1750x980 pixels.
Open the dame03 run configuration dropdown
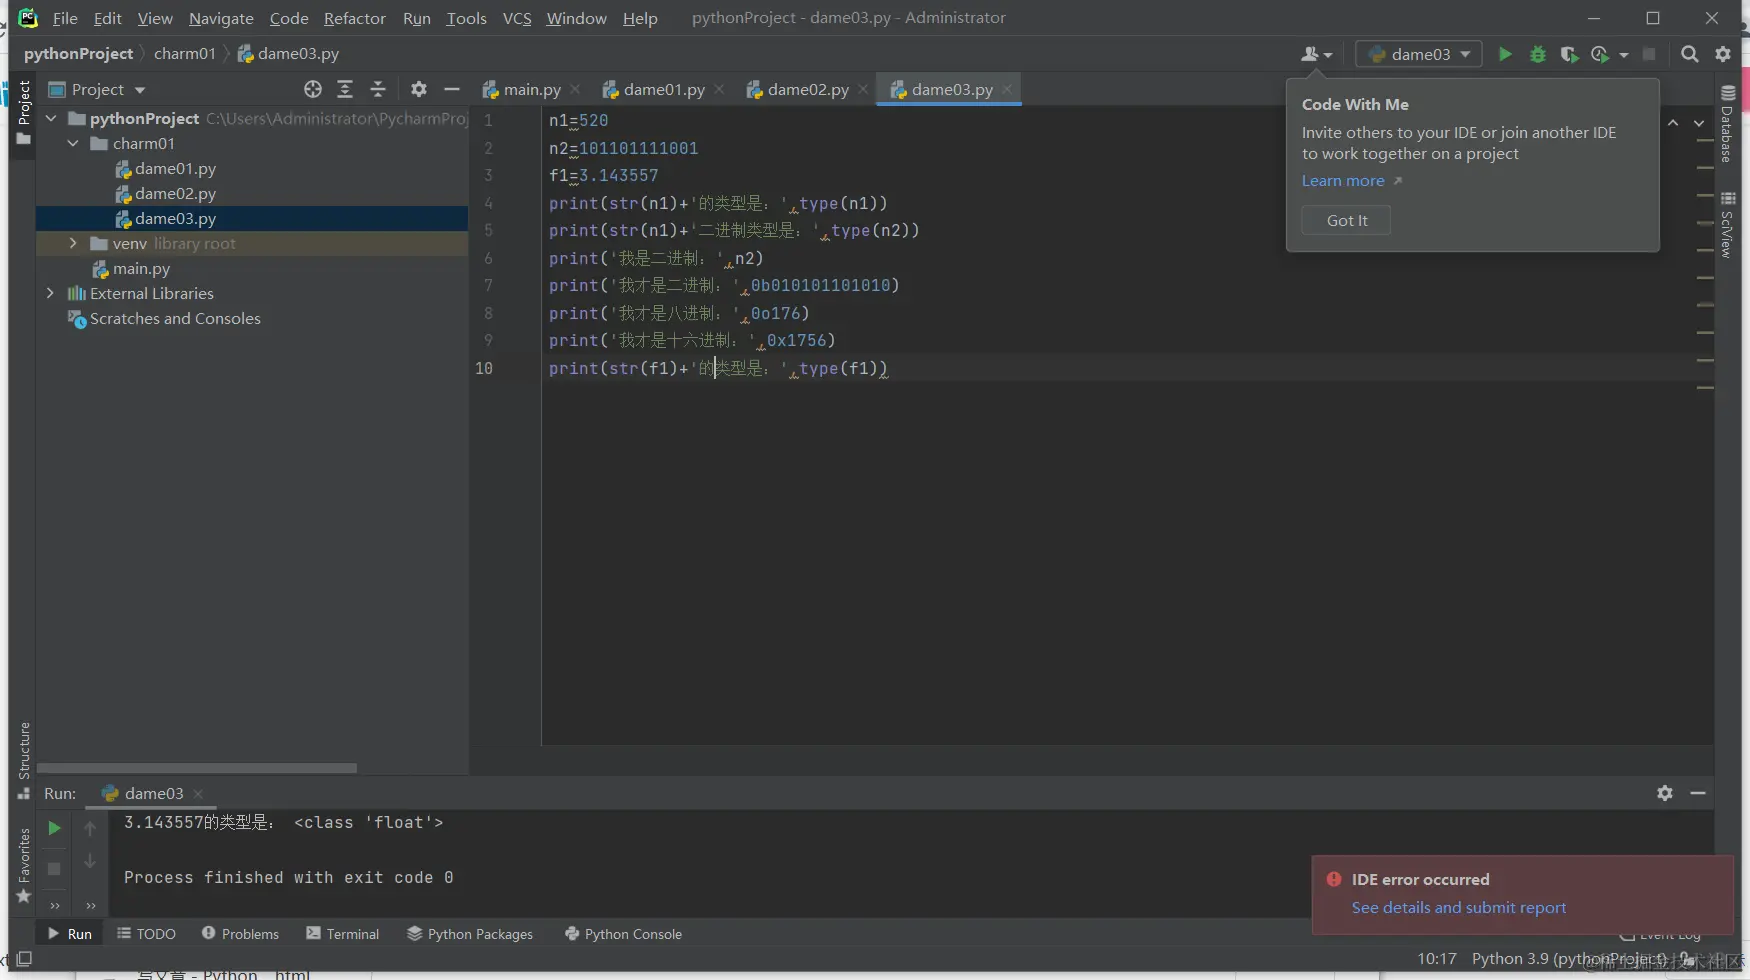pos(1419,54)
